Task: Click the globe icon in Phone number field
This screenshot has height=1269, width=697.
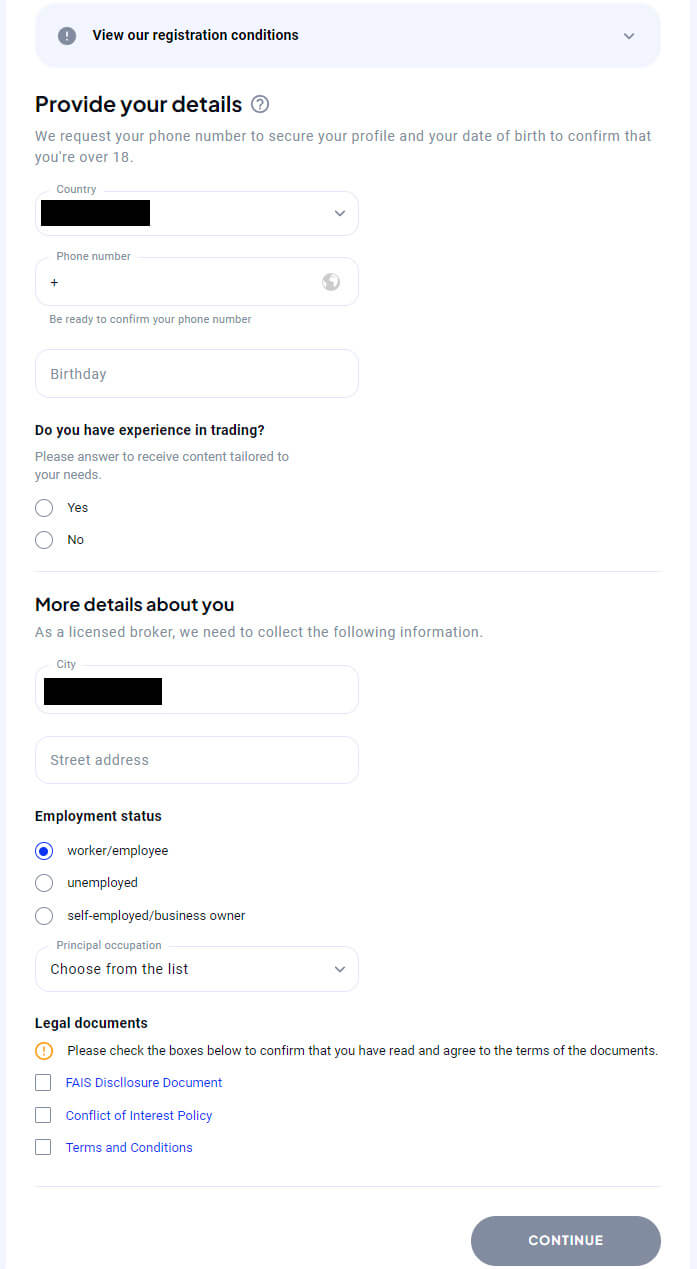Action: (x=331, y=282)
